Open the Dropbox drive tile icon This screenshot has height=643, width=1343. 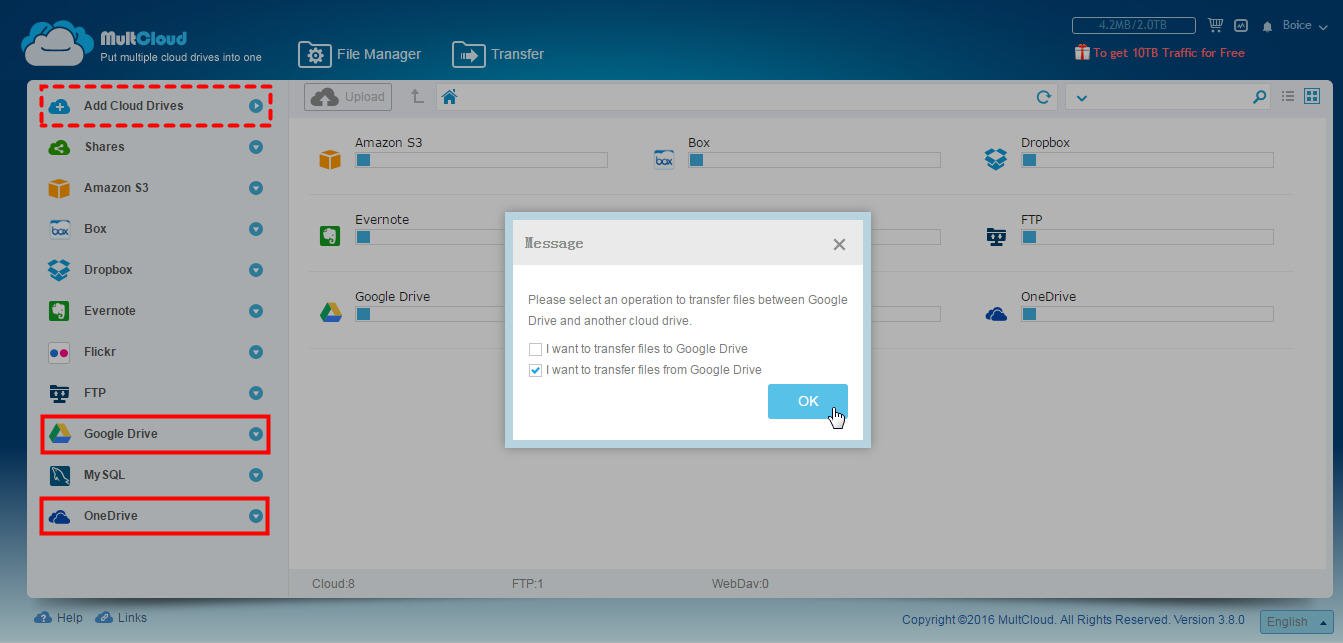[996, 159]
